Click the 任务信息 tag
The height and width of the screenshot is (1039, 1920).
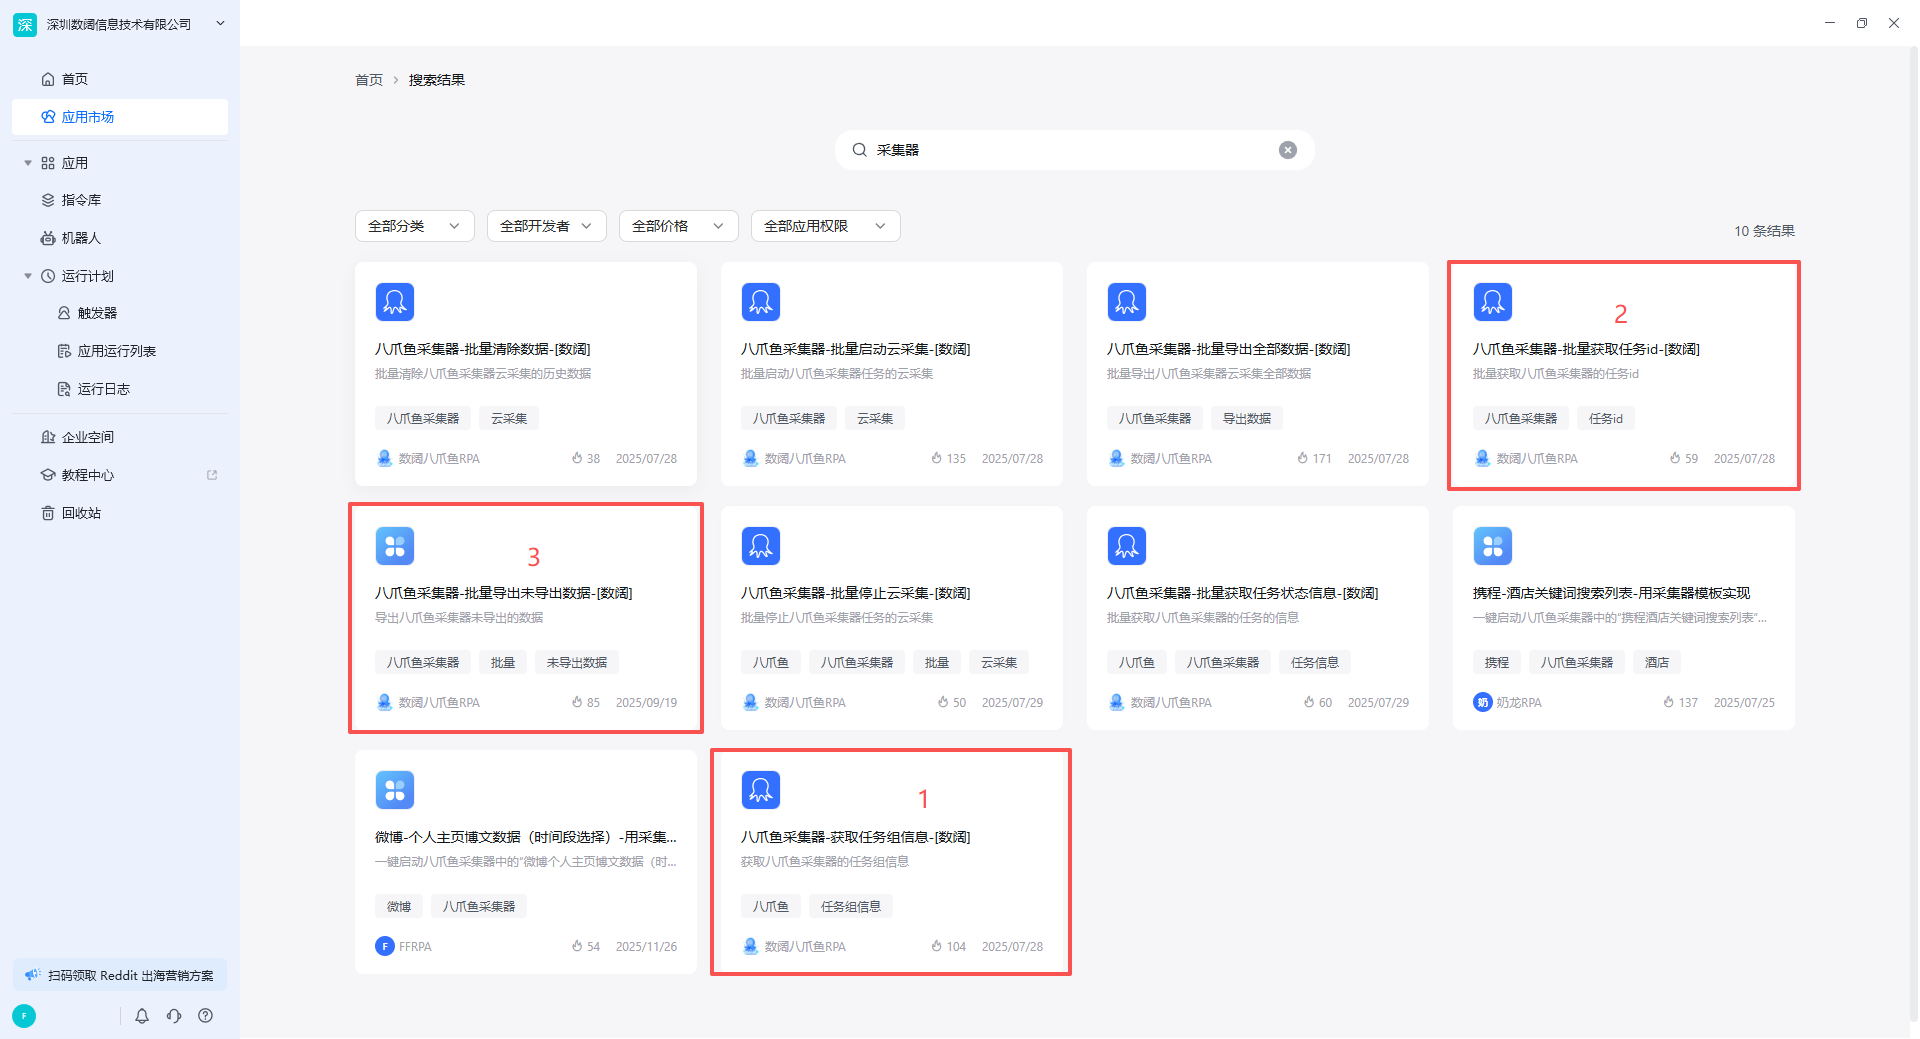click(1315, 662)
